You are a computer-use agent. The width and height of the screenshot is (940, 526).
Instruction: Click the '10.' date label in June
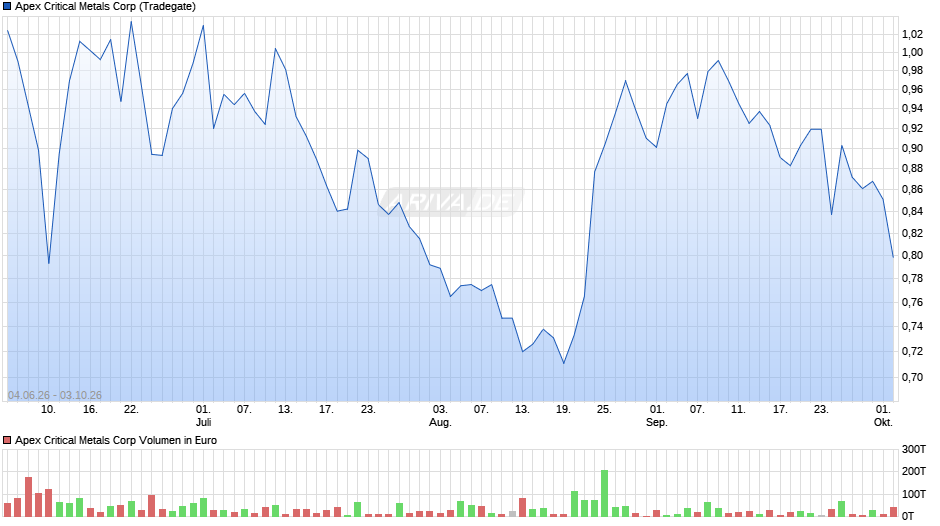(x=48, y=409)
